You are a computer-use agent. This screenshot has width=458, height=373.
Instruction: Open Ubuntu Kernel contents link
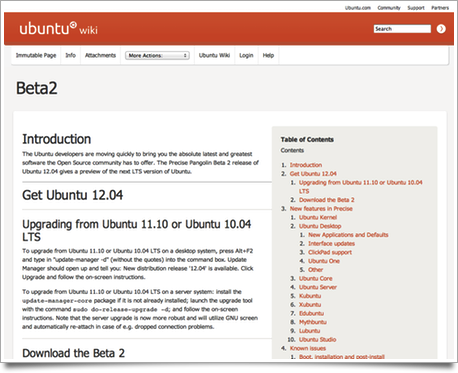tap(318, 217)
